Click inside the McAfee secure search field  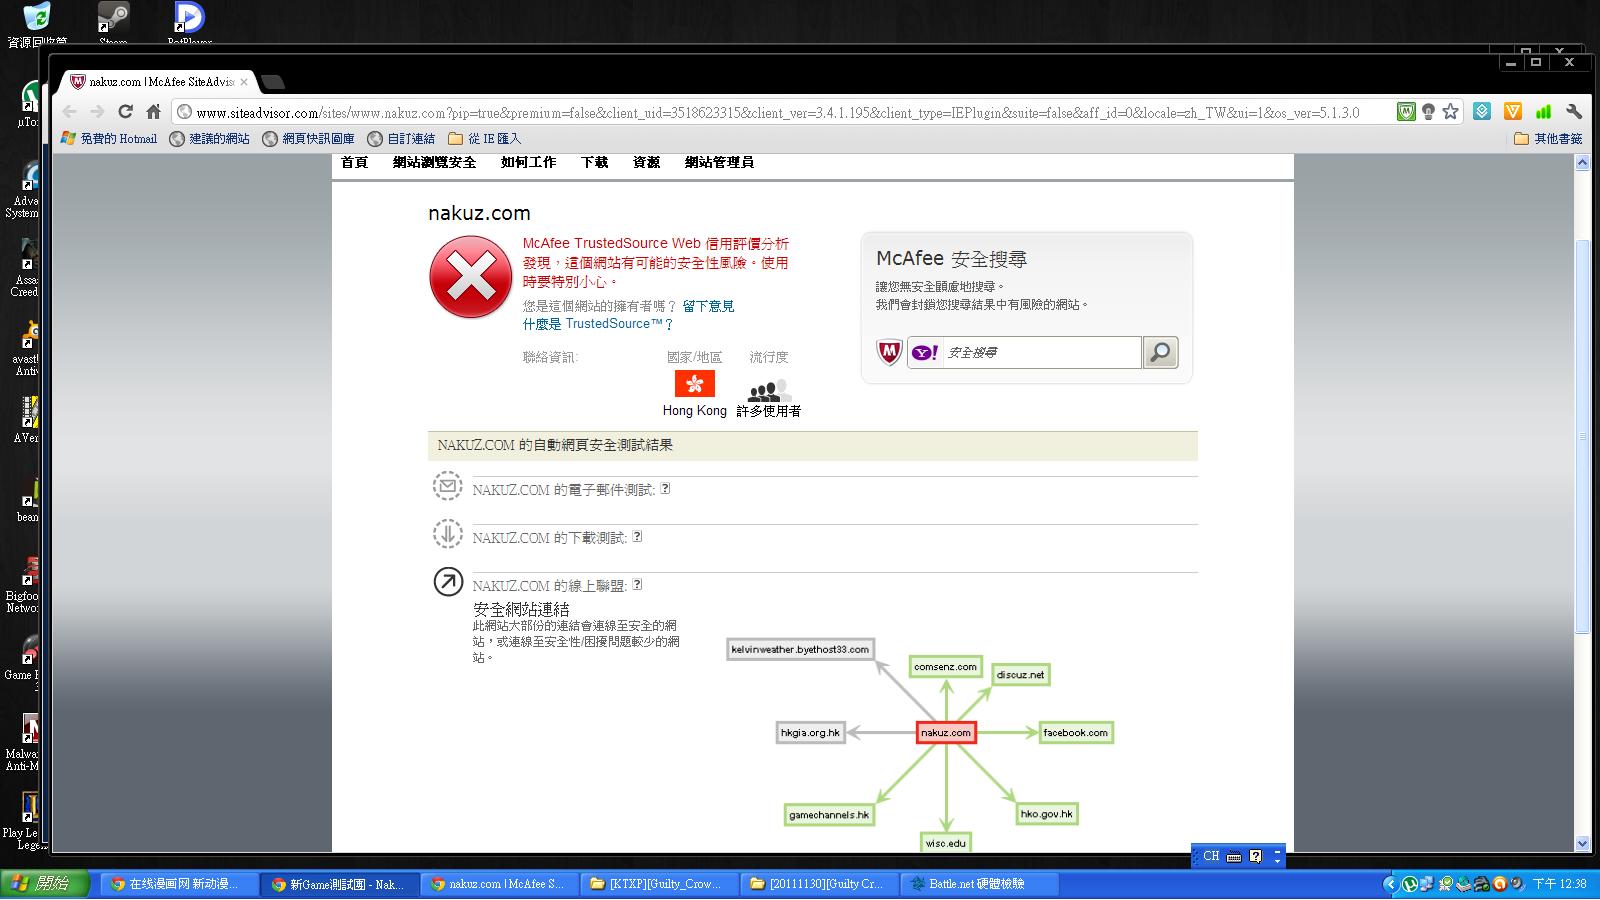coord(1040,352)
